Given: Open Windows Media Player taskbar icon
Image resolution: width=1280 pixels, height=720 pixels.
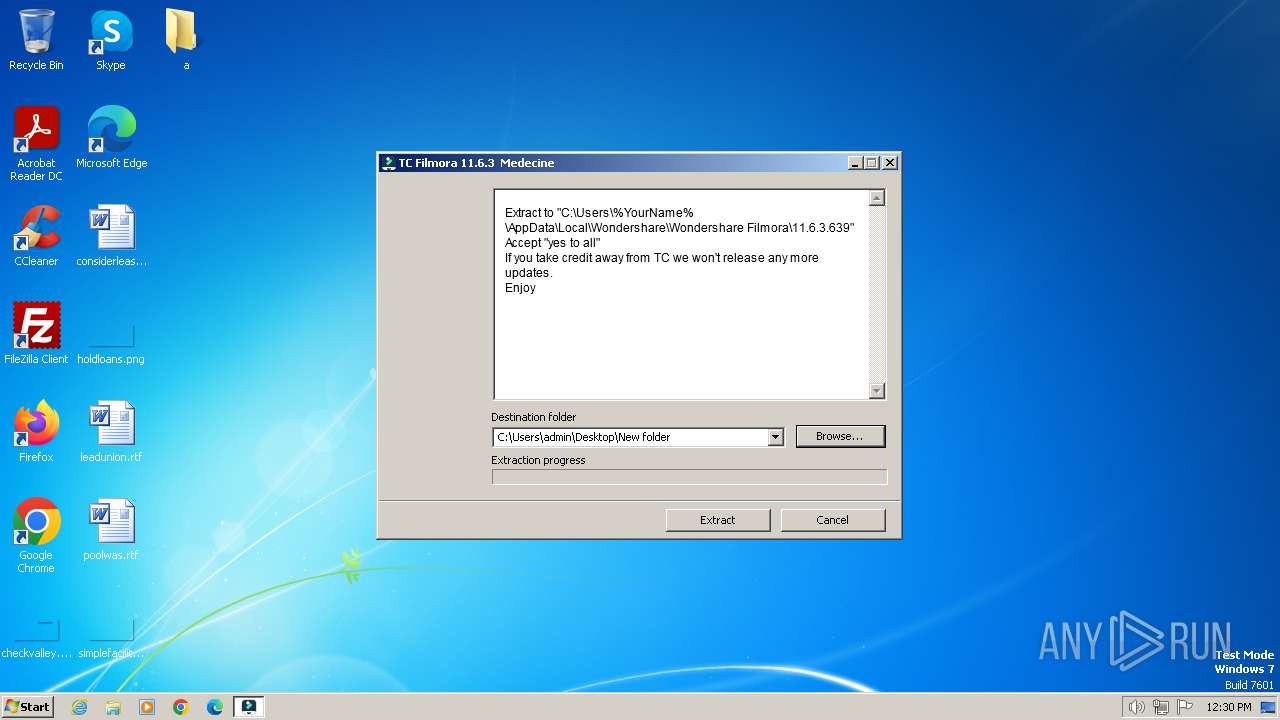Looking at the screenshot, I should tap(147, 707).
